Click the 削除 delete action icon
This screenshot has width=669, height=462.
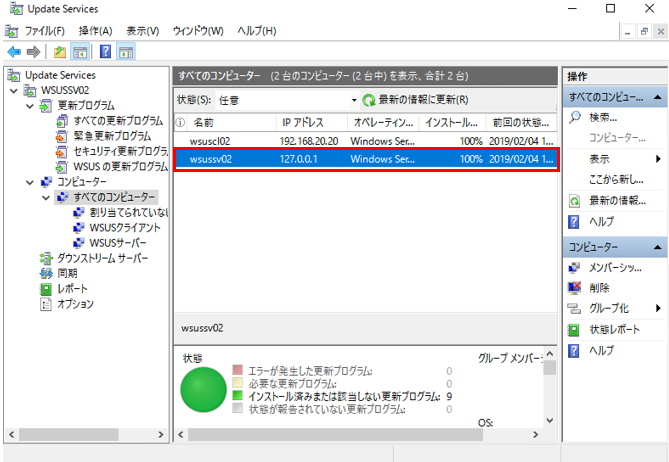point(574,287)
